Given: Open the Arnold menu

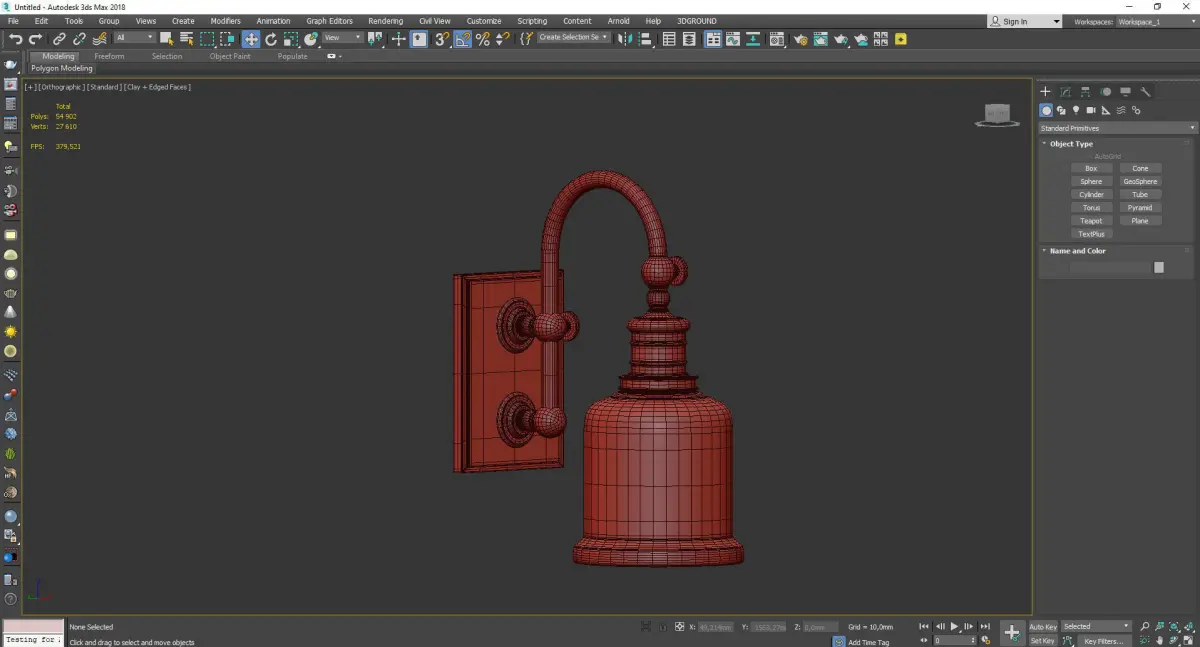Looking at the screenshot, I should [x=620, y=21].
